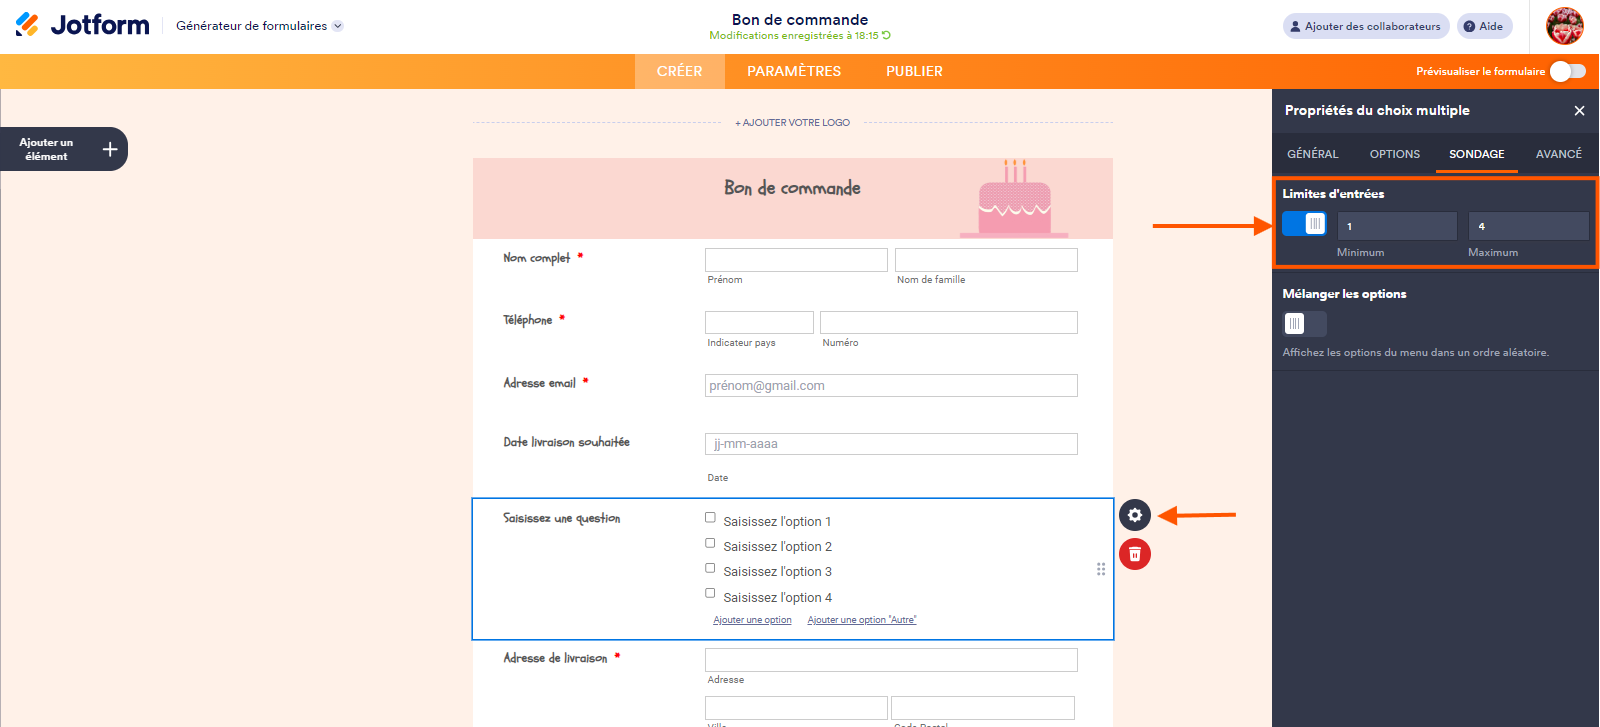
Task: Click Ajouter des collaborateurs button
Action: [1366, 26]
